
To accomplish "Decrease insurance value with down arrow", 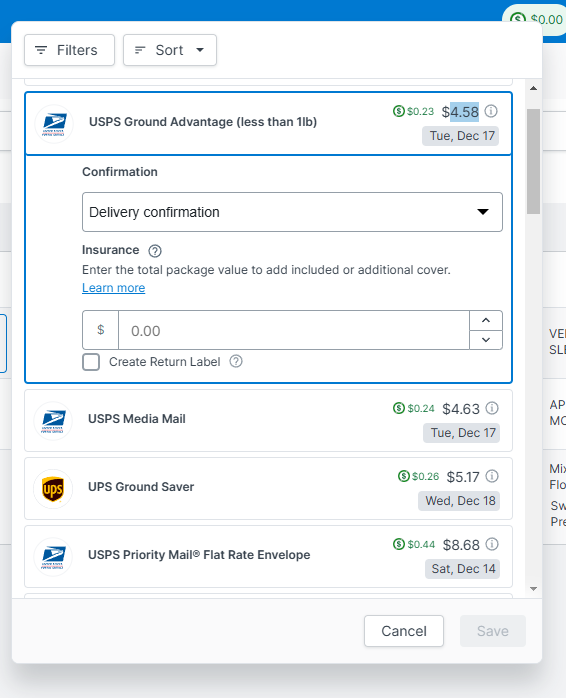I will point(486,340).
